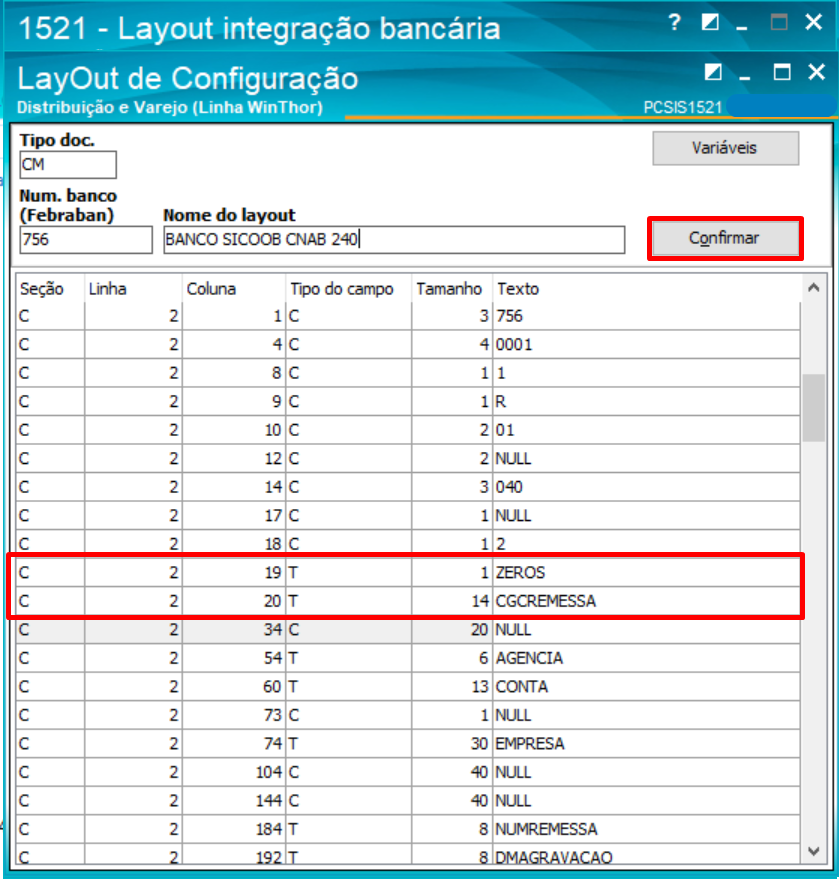The width and height of the screenshot is (839, 880).
Task: Click Tipo do campo T in NUMREMESSA row
Action: pyautogui.click(x=349, y=829)
